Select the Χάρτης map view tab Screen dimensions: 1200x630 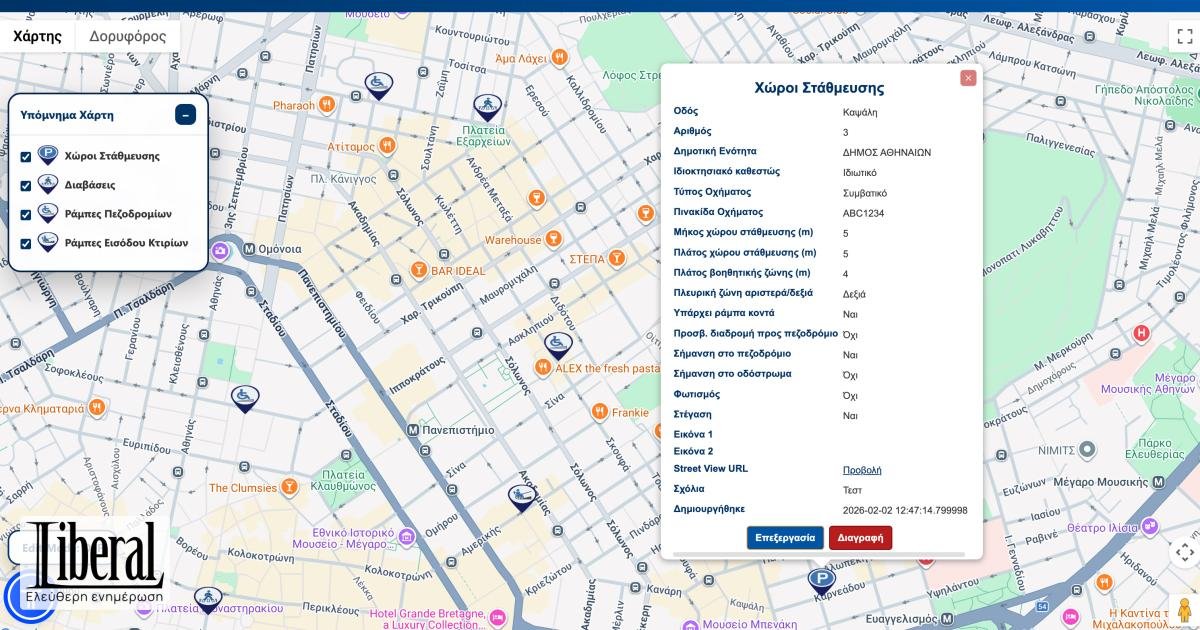(x=38, y=36)
